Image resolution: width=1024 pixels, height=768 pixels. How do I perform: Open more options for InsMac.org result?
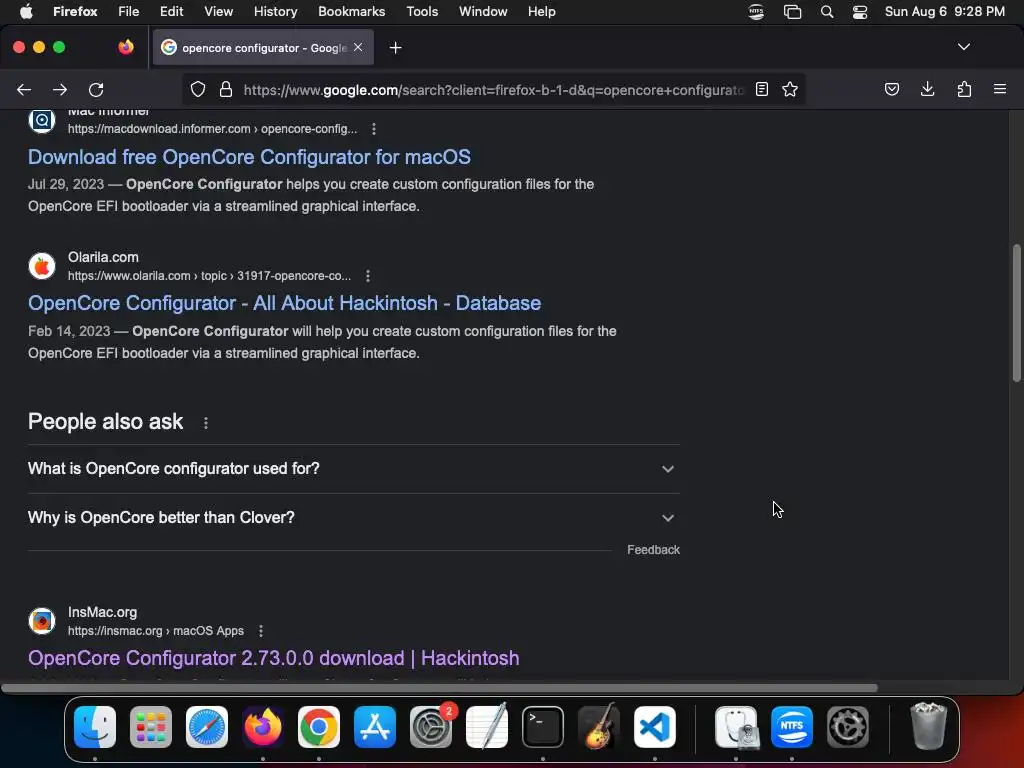click(x=261, y=631)
